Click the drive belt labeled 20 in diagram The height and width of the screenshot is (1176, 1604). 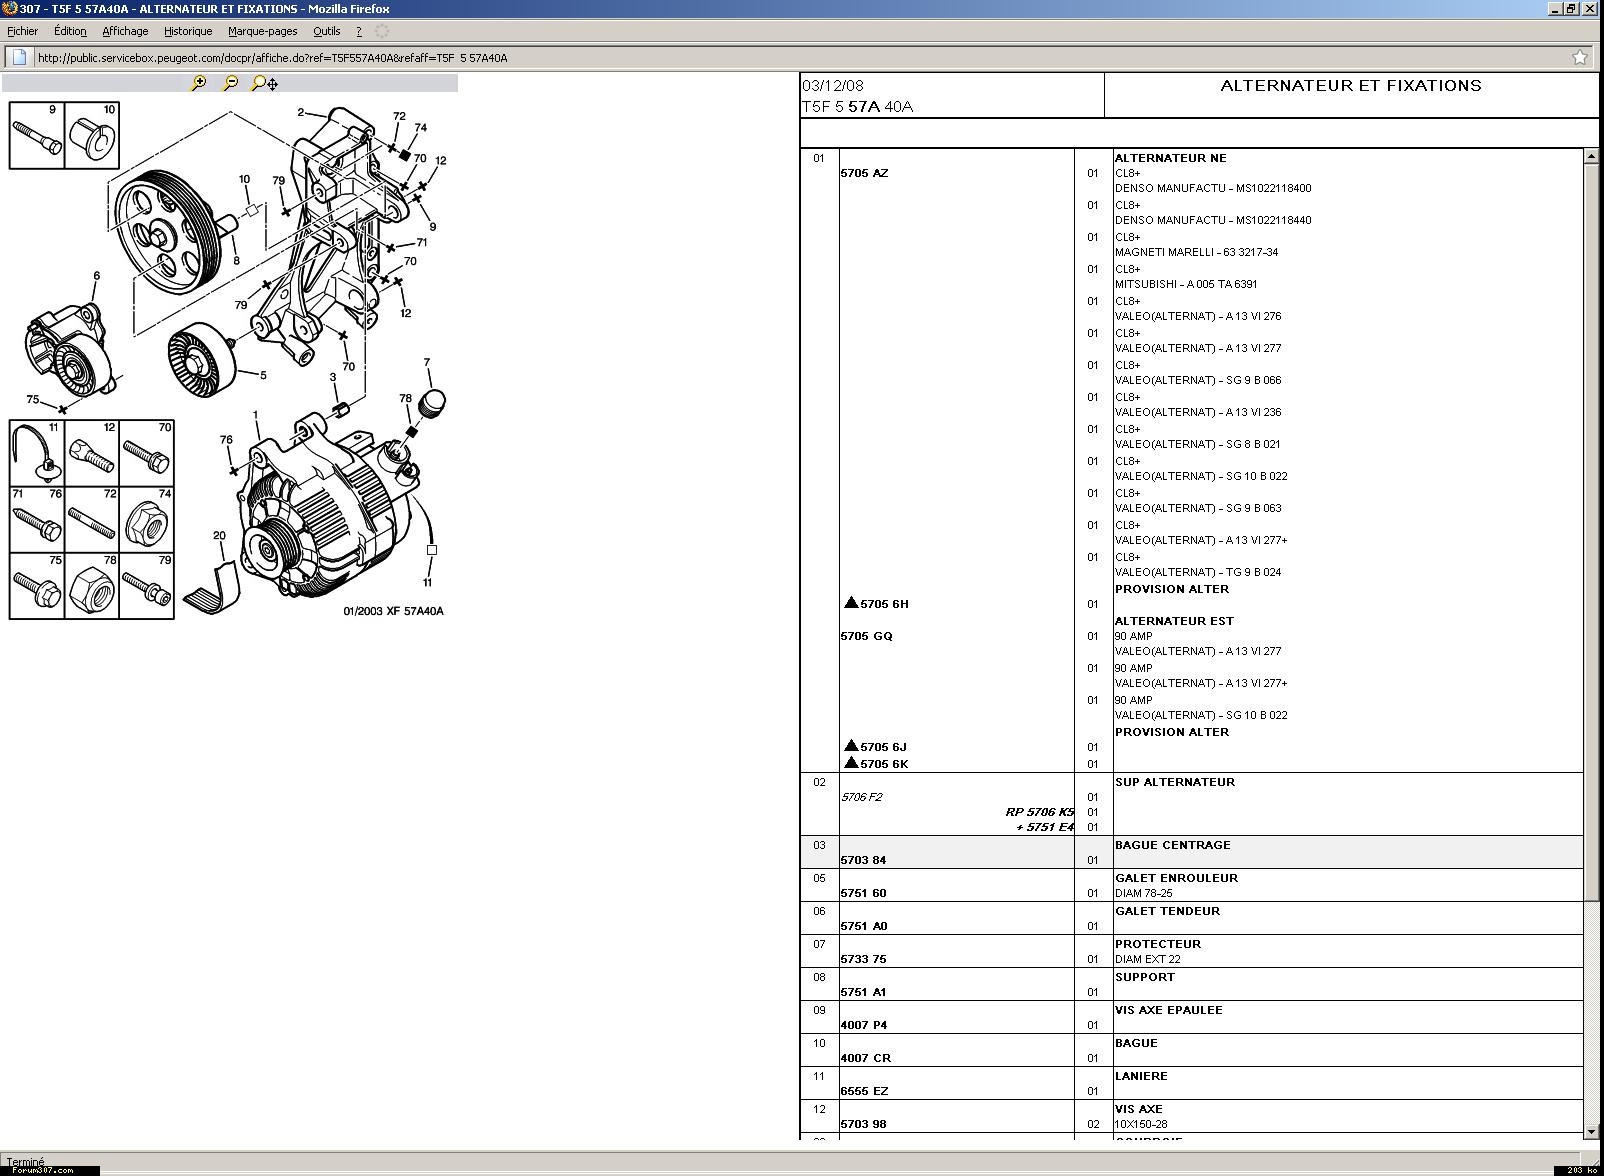pos(211,590)
